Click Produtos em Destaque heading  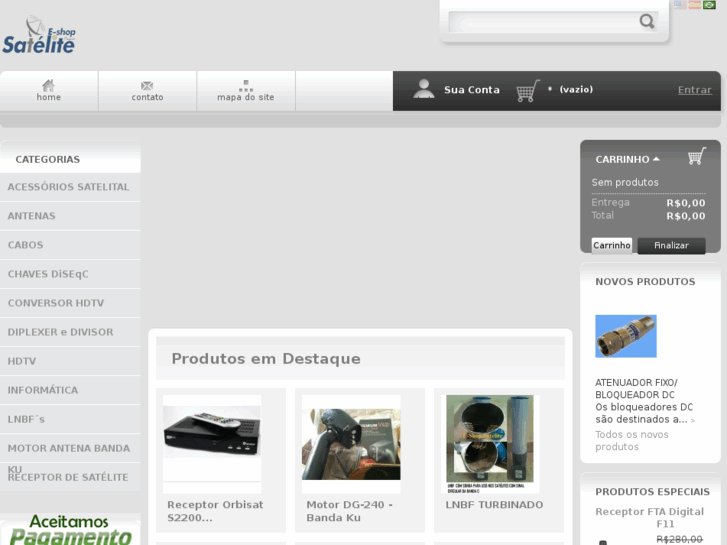pos(266,359)
